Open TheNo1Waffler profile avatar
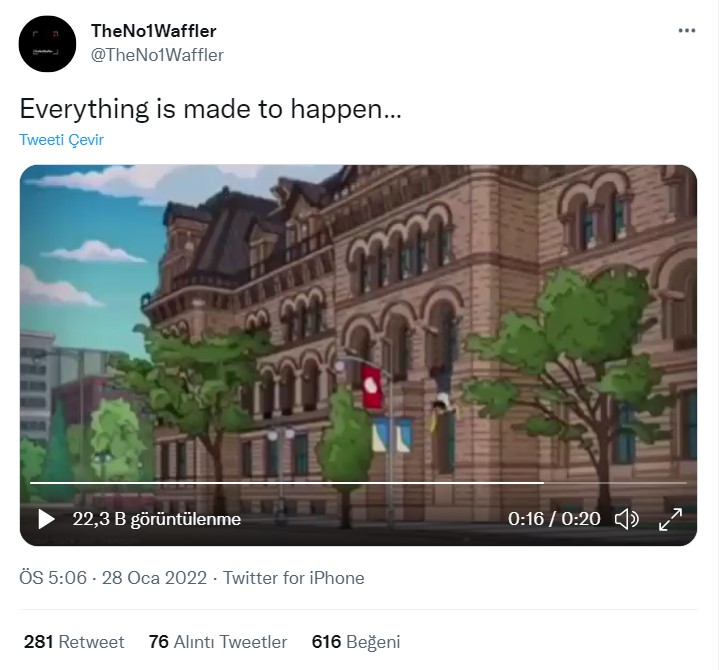The height and width of the screenshot is (670, 720). click(47, 44)
